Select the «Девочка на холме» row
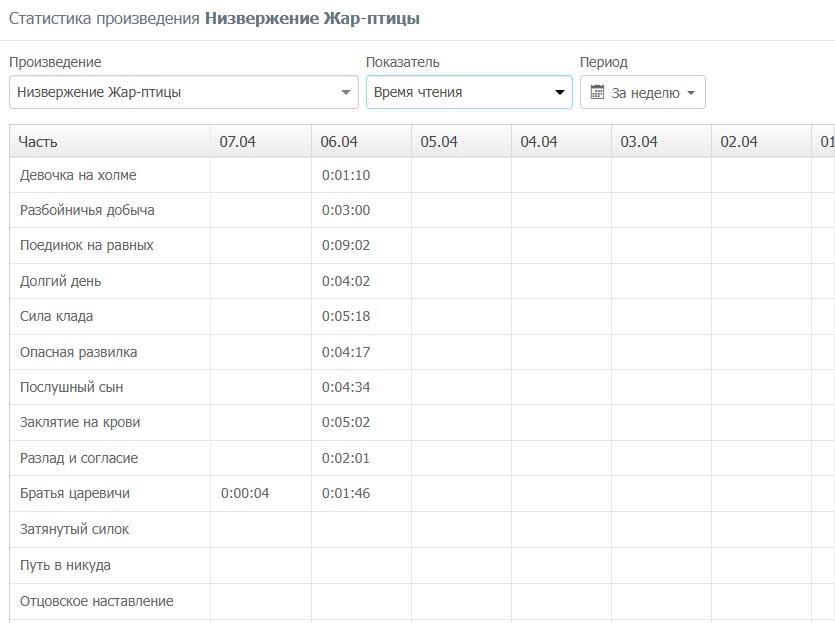The width and height of the screenshot is (835, 623). (x=78, y=176)
